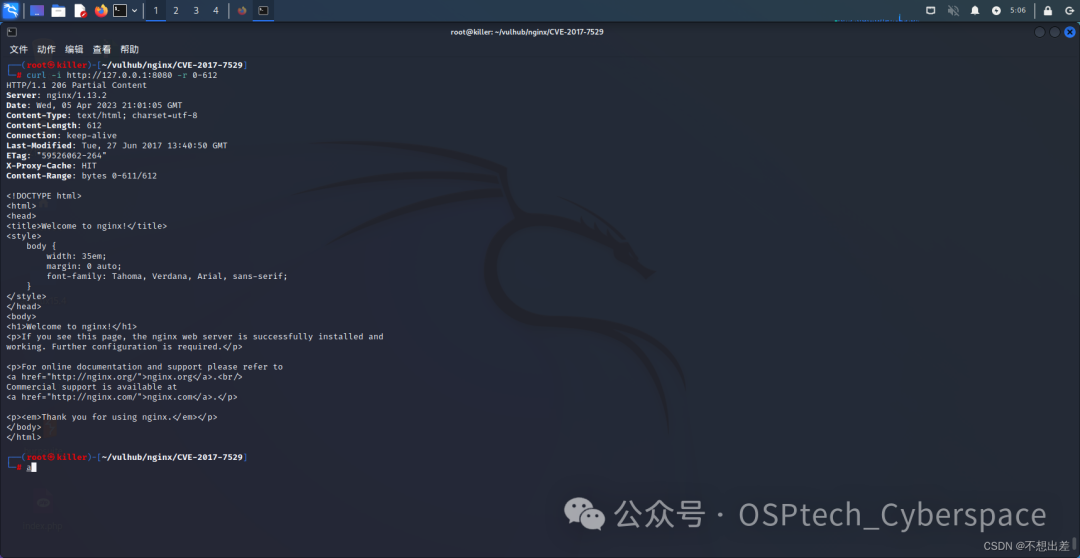1080x558 pixels.
Task: Click the http://nginx.com/ href line
Action: (x=122, y=397)
